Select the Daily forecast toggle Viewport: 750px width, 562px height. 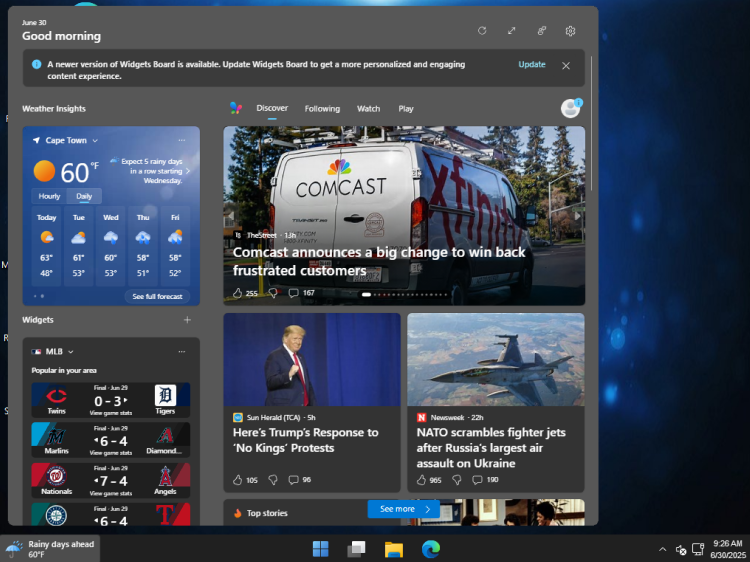pyautogui.click(x=84, y=196)
